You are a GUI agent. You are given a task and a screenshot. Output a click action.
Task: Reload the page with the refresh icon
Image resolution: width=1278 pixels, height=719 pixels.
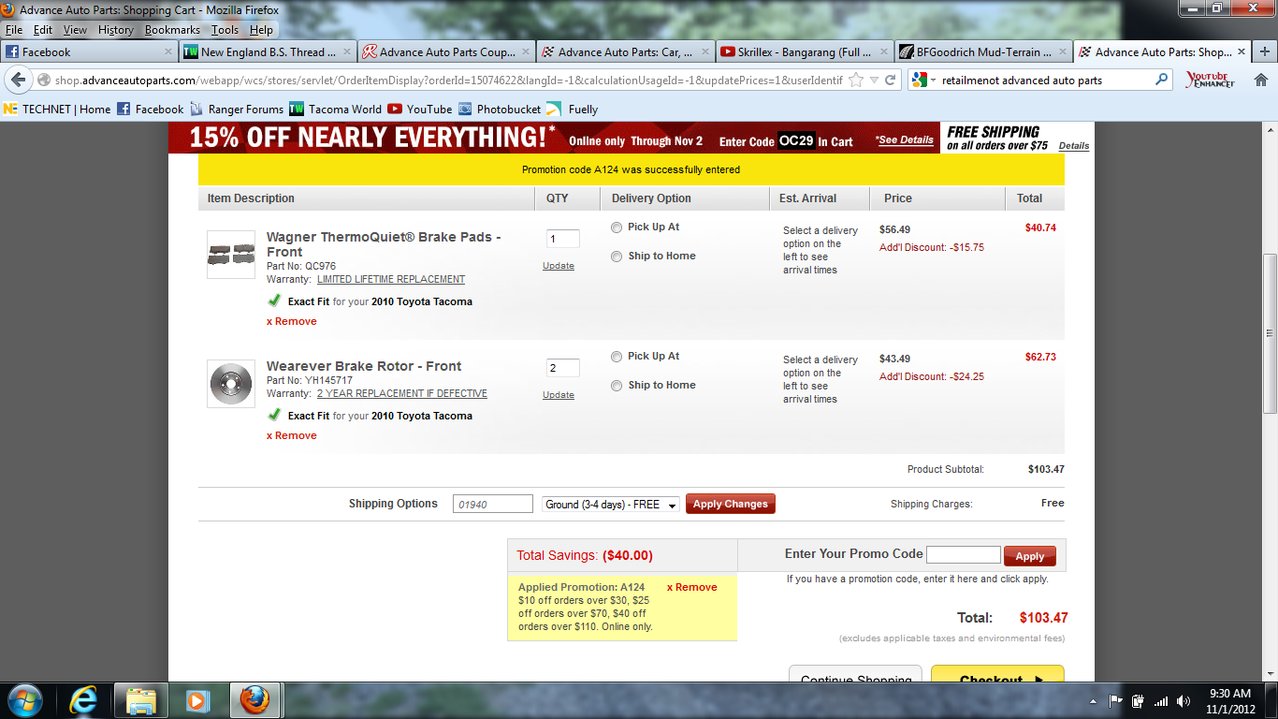(891, 80)
